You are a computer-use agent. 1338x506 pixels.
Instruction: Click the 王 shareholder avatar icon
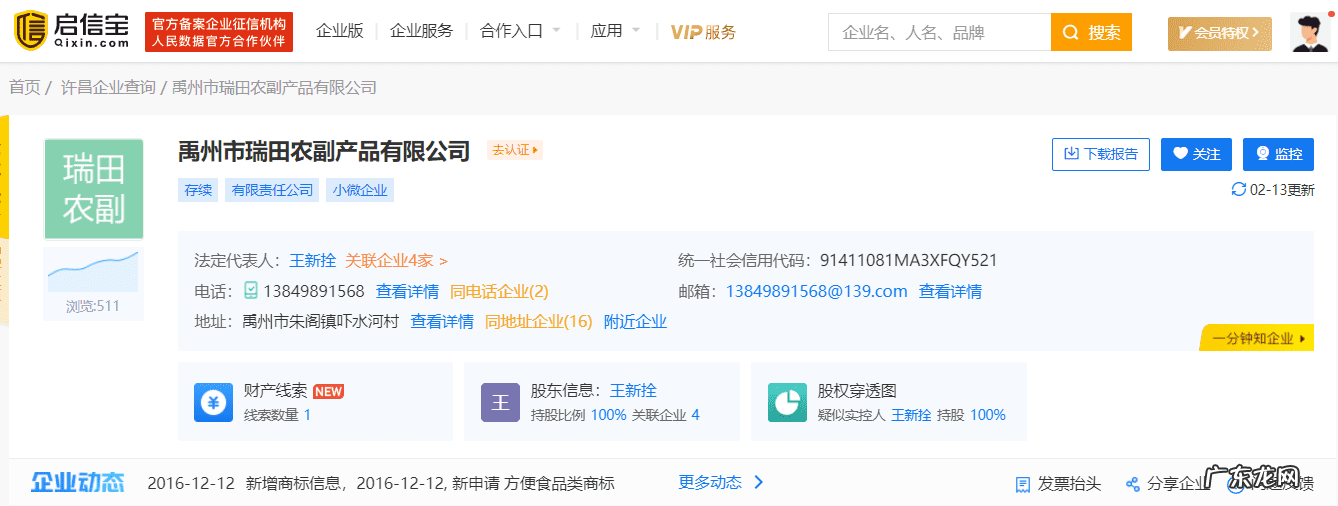click(x=500, y=402)
